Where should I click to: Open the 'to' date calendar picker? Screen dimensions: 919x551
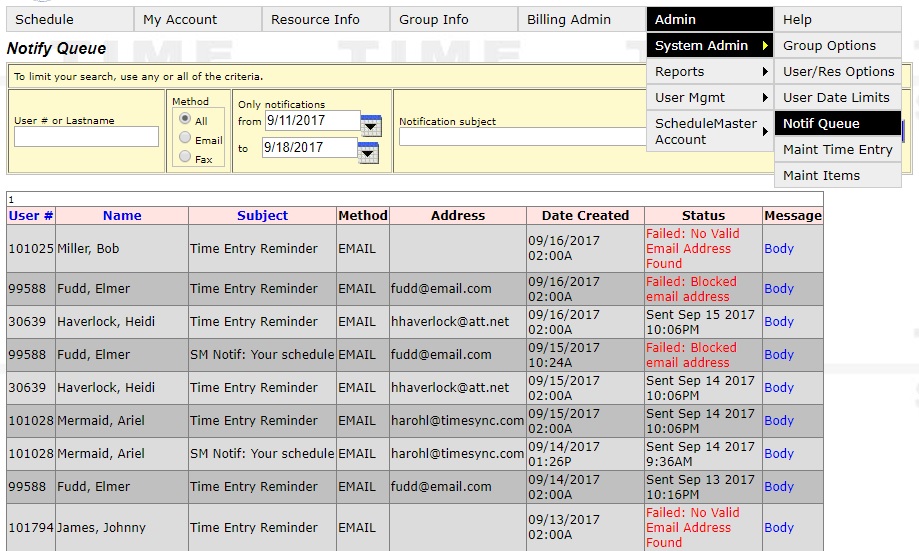click(x=368, y=152)
